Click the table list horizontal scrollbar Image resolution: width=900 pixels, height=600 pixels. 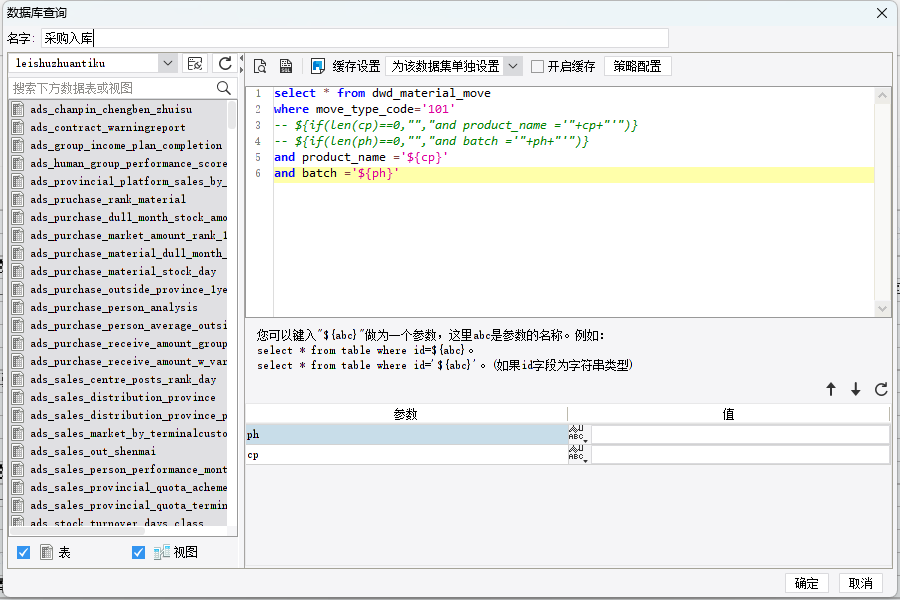[x=78, y=531]
